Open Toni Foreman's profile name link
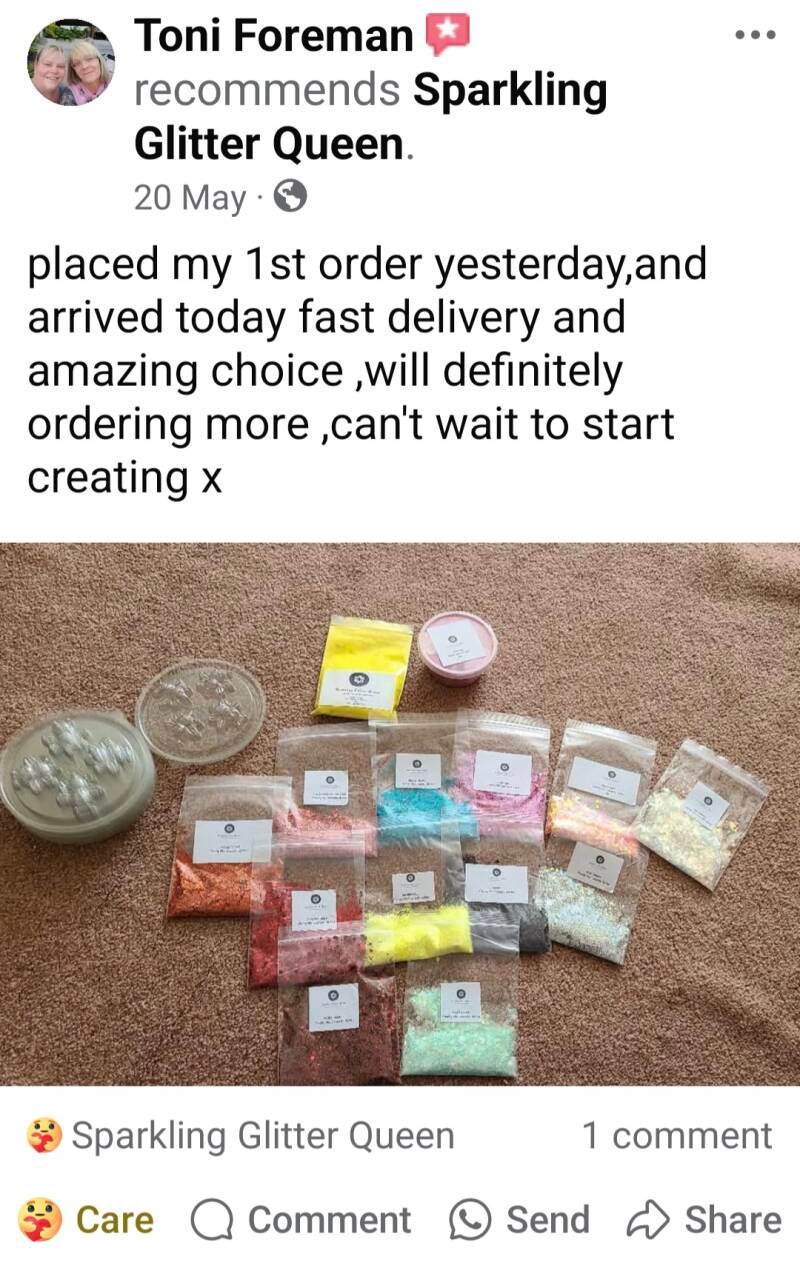The height and width of the screenshot is (1265, 800). [x=274, y=36]
